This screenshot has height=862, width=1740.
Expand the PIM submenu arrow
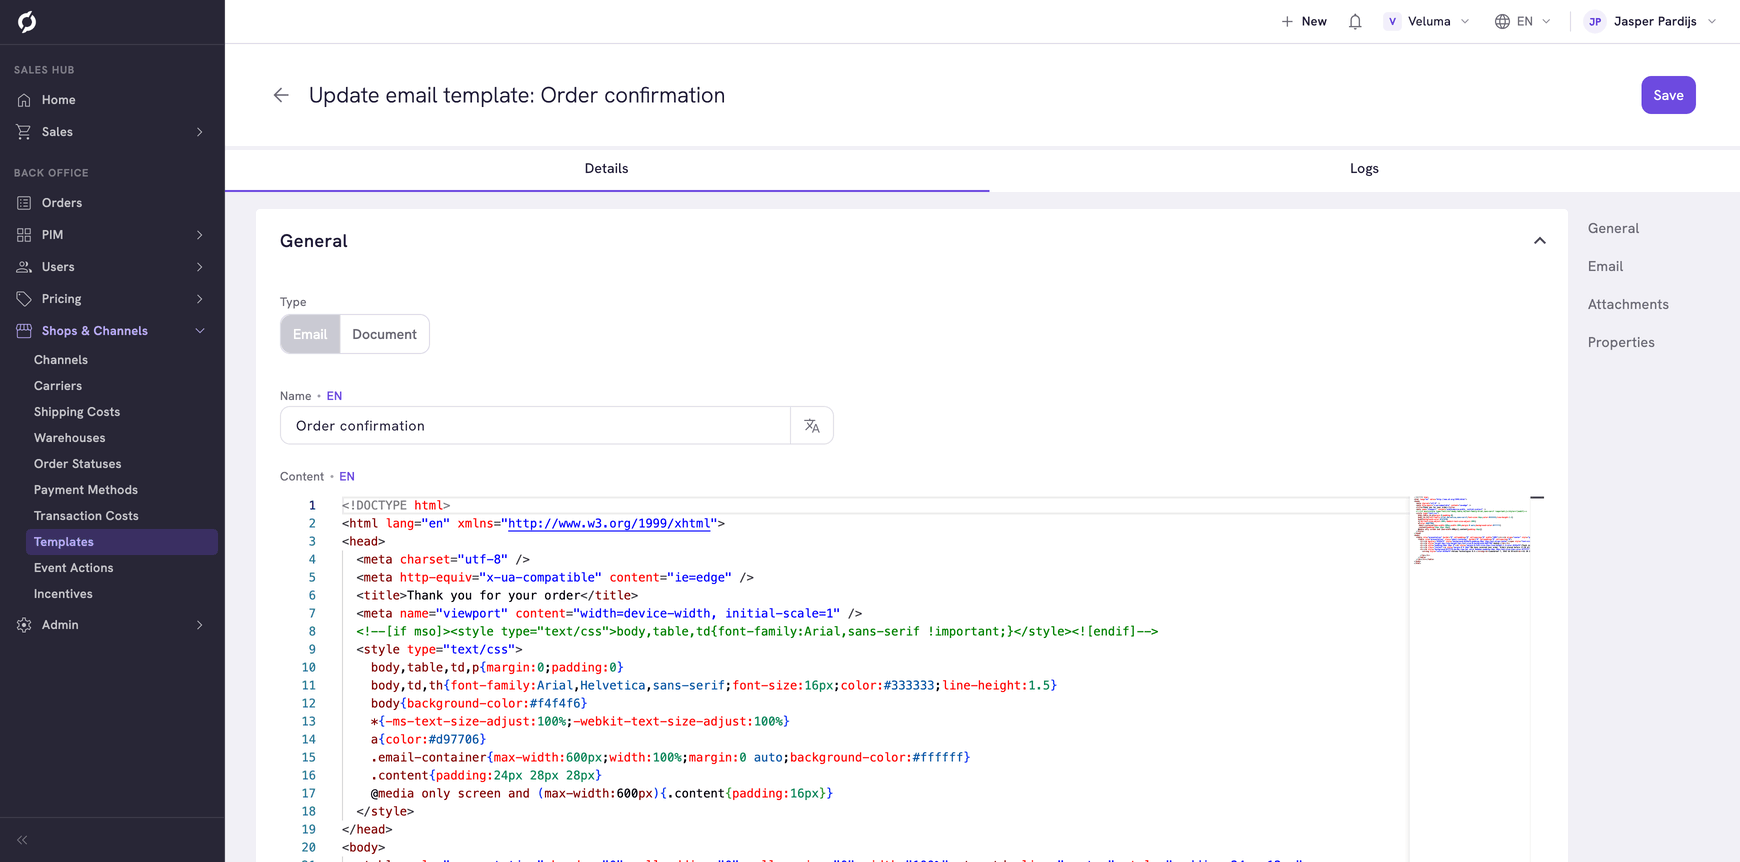point(200,235)
